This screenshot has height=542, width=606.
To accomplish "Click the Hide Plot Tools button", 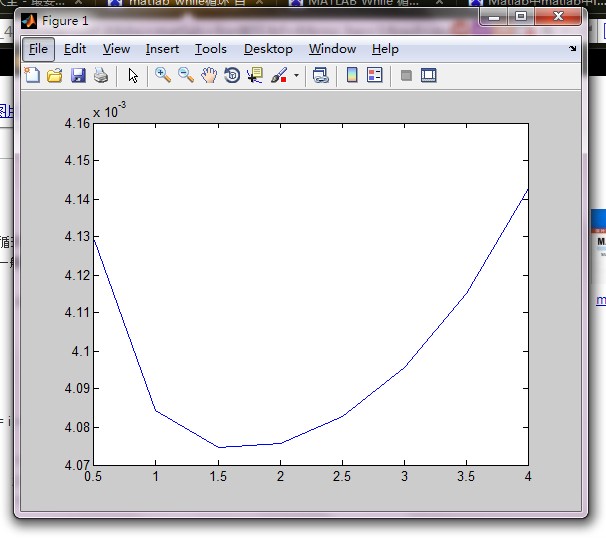I will click(406, 75).
